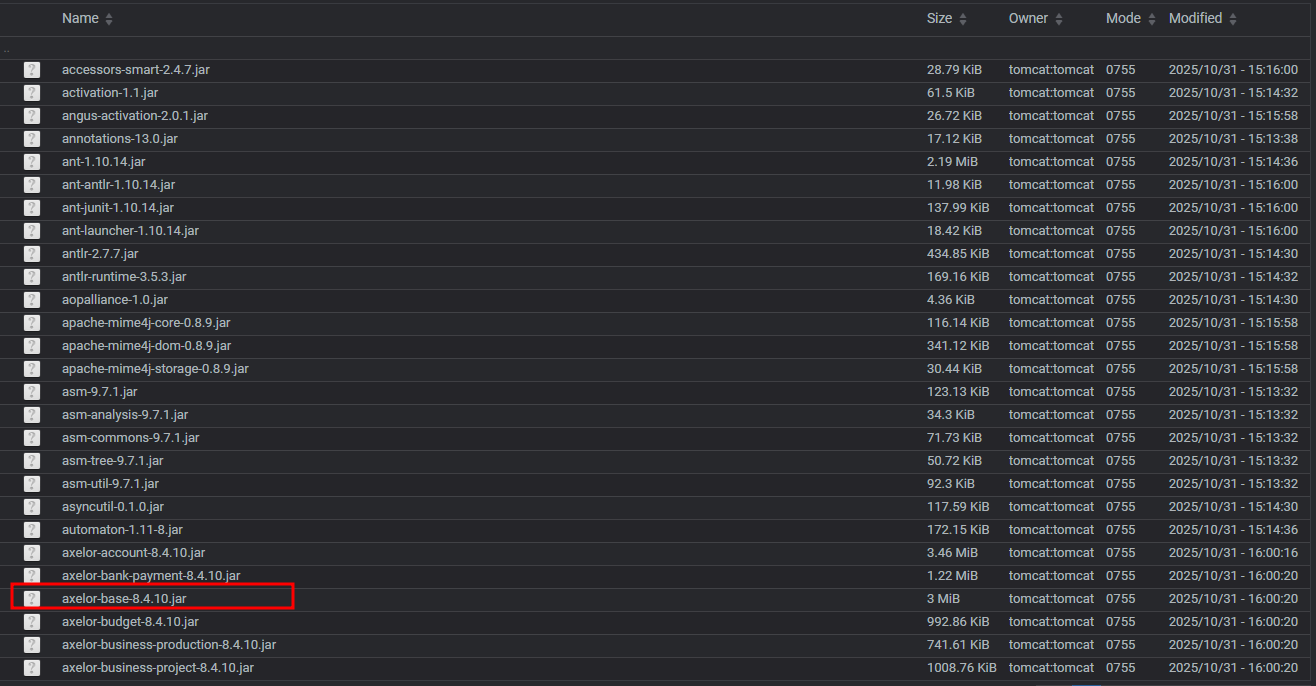Click the tomcat:tomcat owner of annotations-13.0.jar
Viewport: 1316px width, 686px height.
tap(1051, 139)
